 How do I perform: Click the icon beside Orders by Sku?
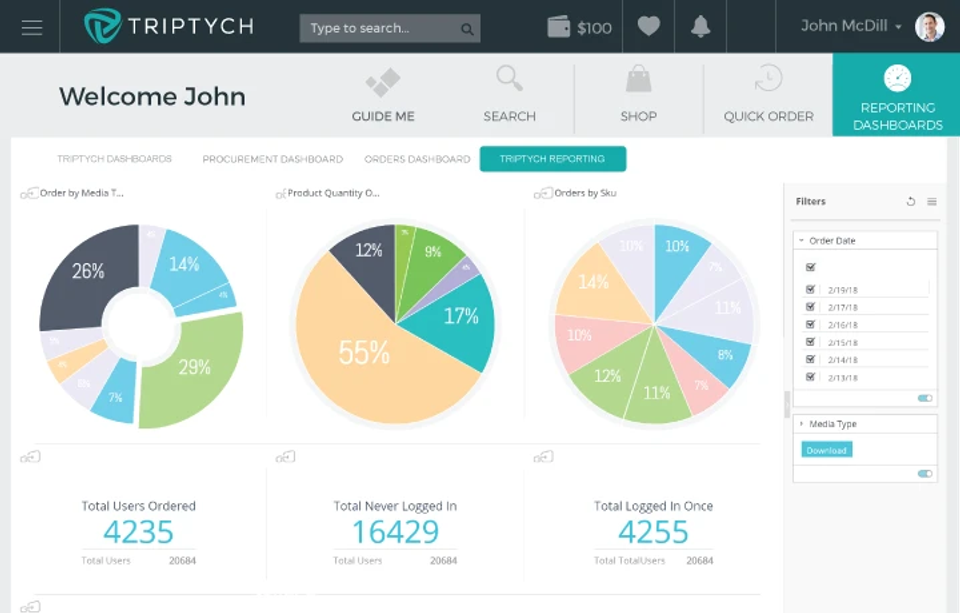tap(543, 193)
